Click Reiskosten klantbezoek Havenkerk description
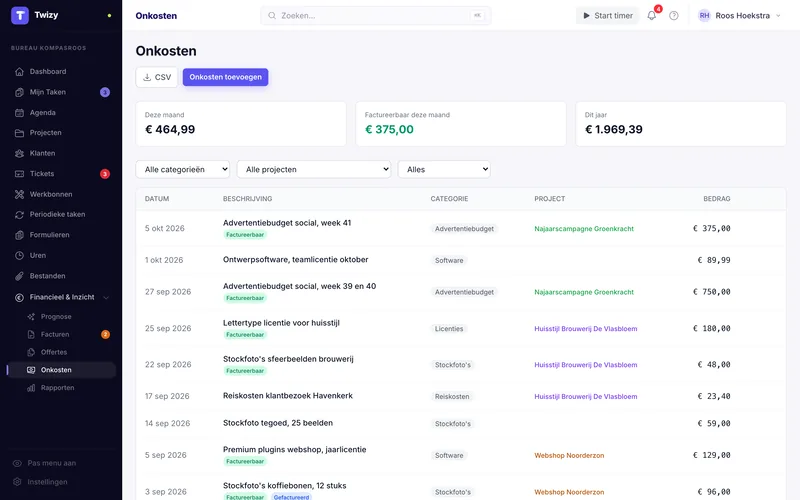Screen dimensions: 800x500 (288, 395)
